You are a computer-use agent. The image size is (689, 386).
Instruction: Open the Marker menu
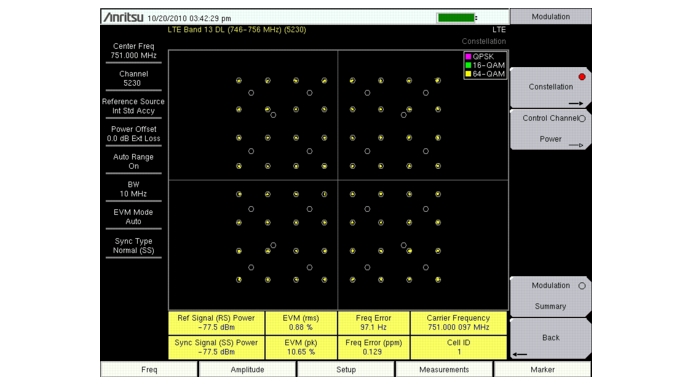pyautogui.click(x=543, y=369)
